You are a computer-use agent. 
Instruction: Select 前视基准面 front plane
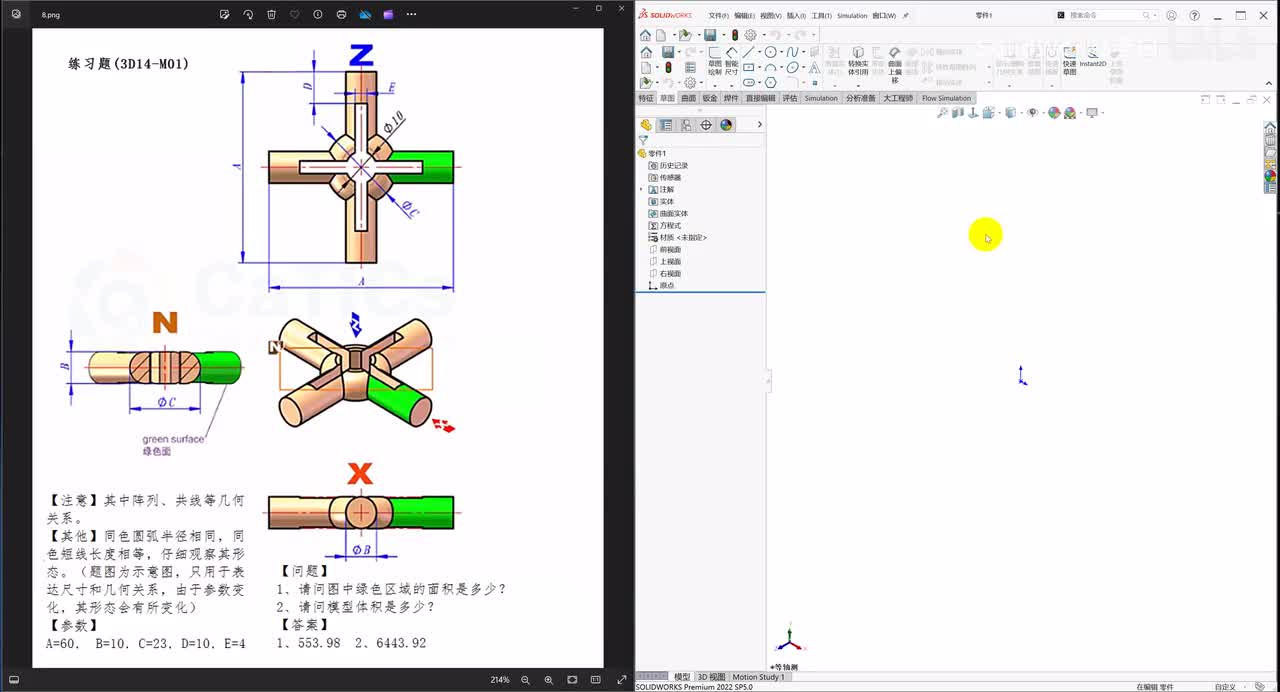(x=670, y=249)
